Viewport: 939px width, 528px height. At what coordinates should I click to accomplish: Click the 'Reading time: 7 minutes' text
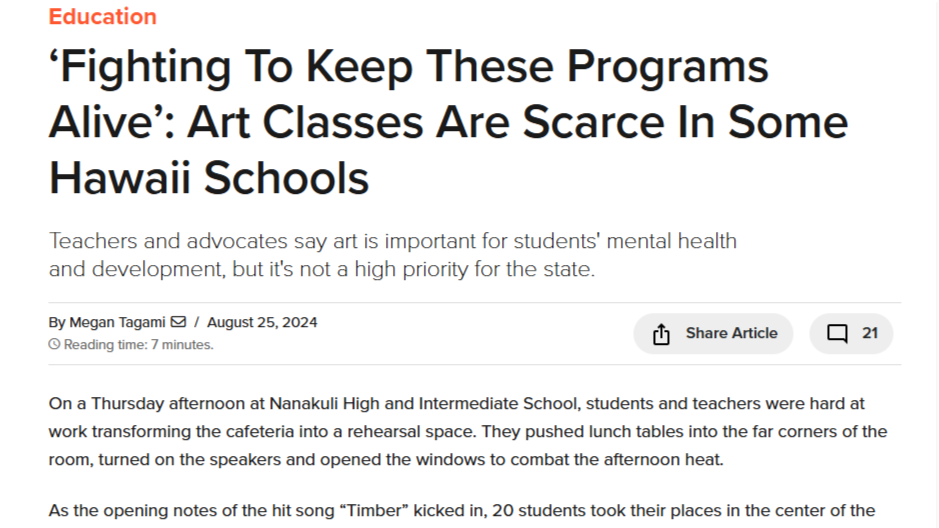coord(138,345)
